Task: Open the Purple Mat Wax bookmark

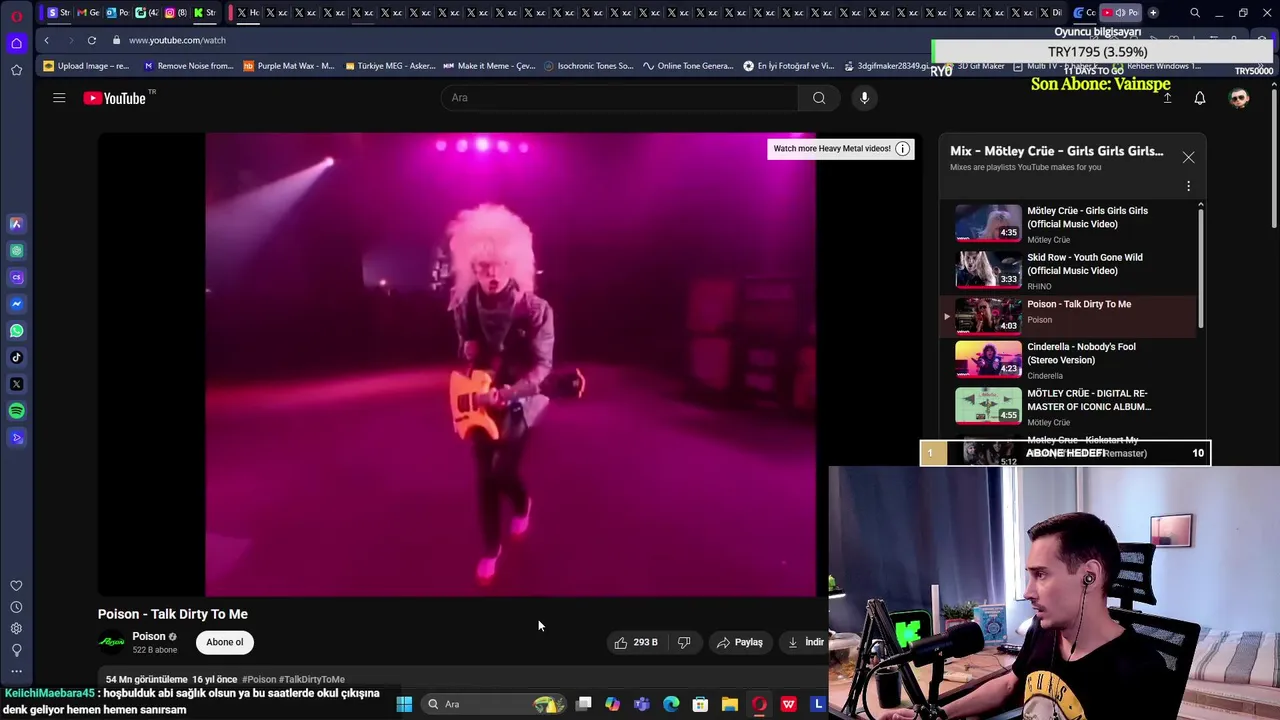Action: (x=289, y=66)
